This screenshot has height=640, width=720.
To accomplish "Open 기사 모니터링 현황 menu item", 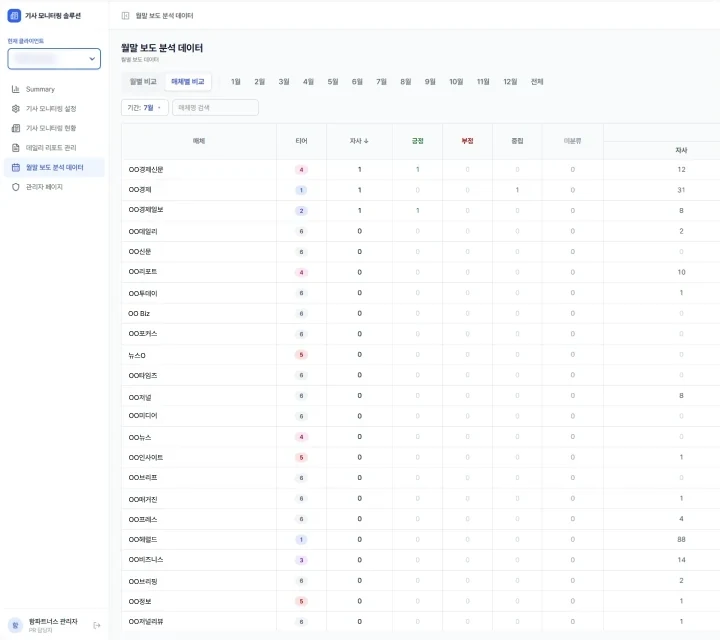I will click(54, 128).
